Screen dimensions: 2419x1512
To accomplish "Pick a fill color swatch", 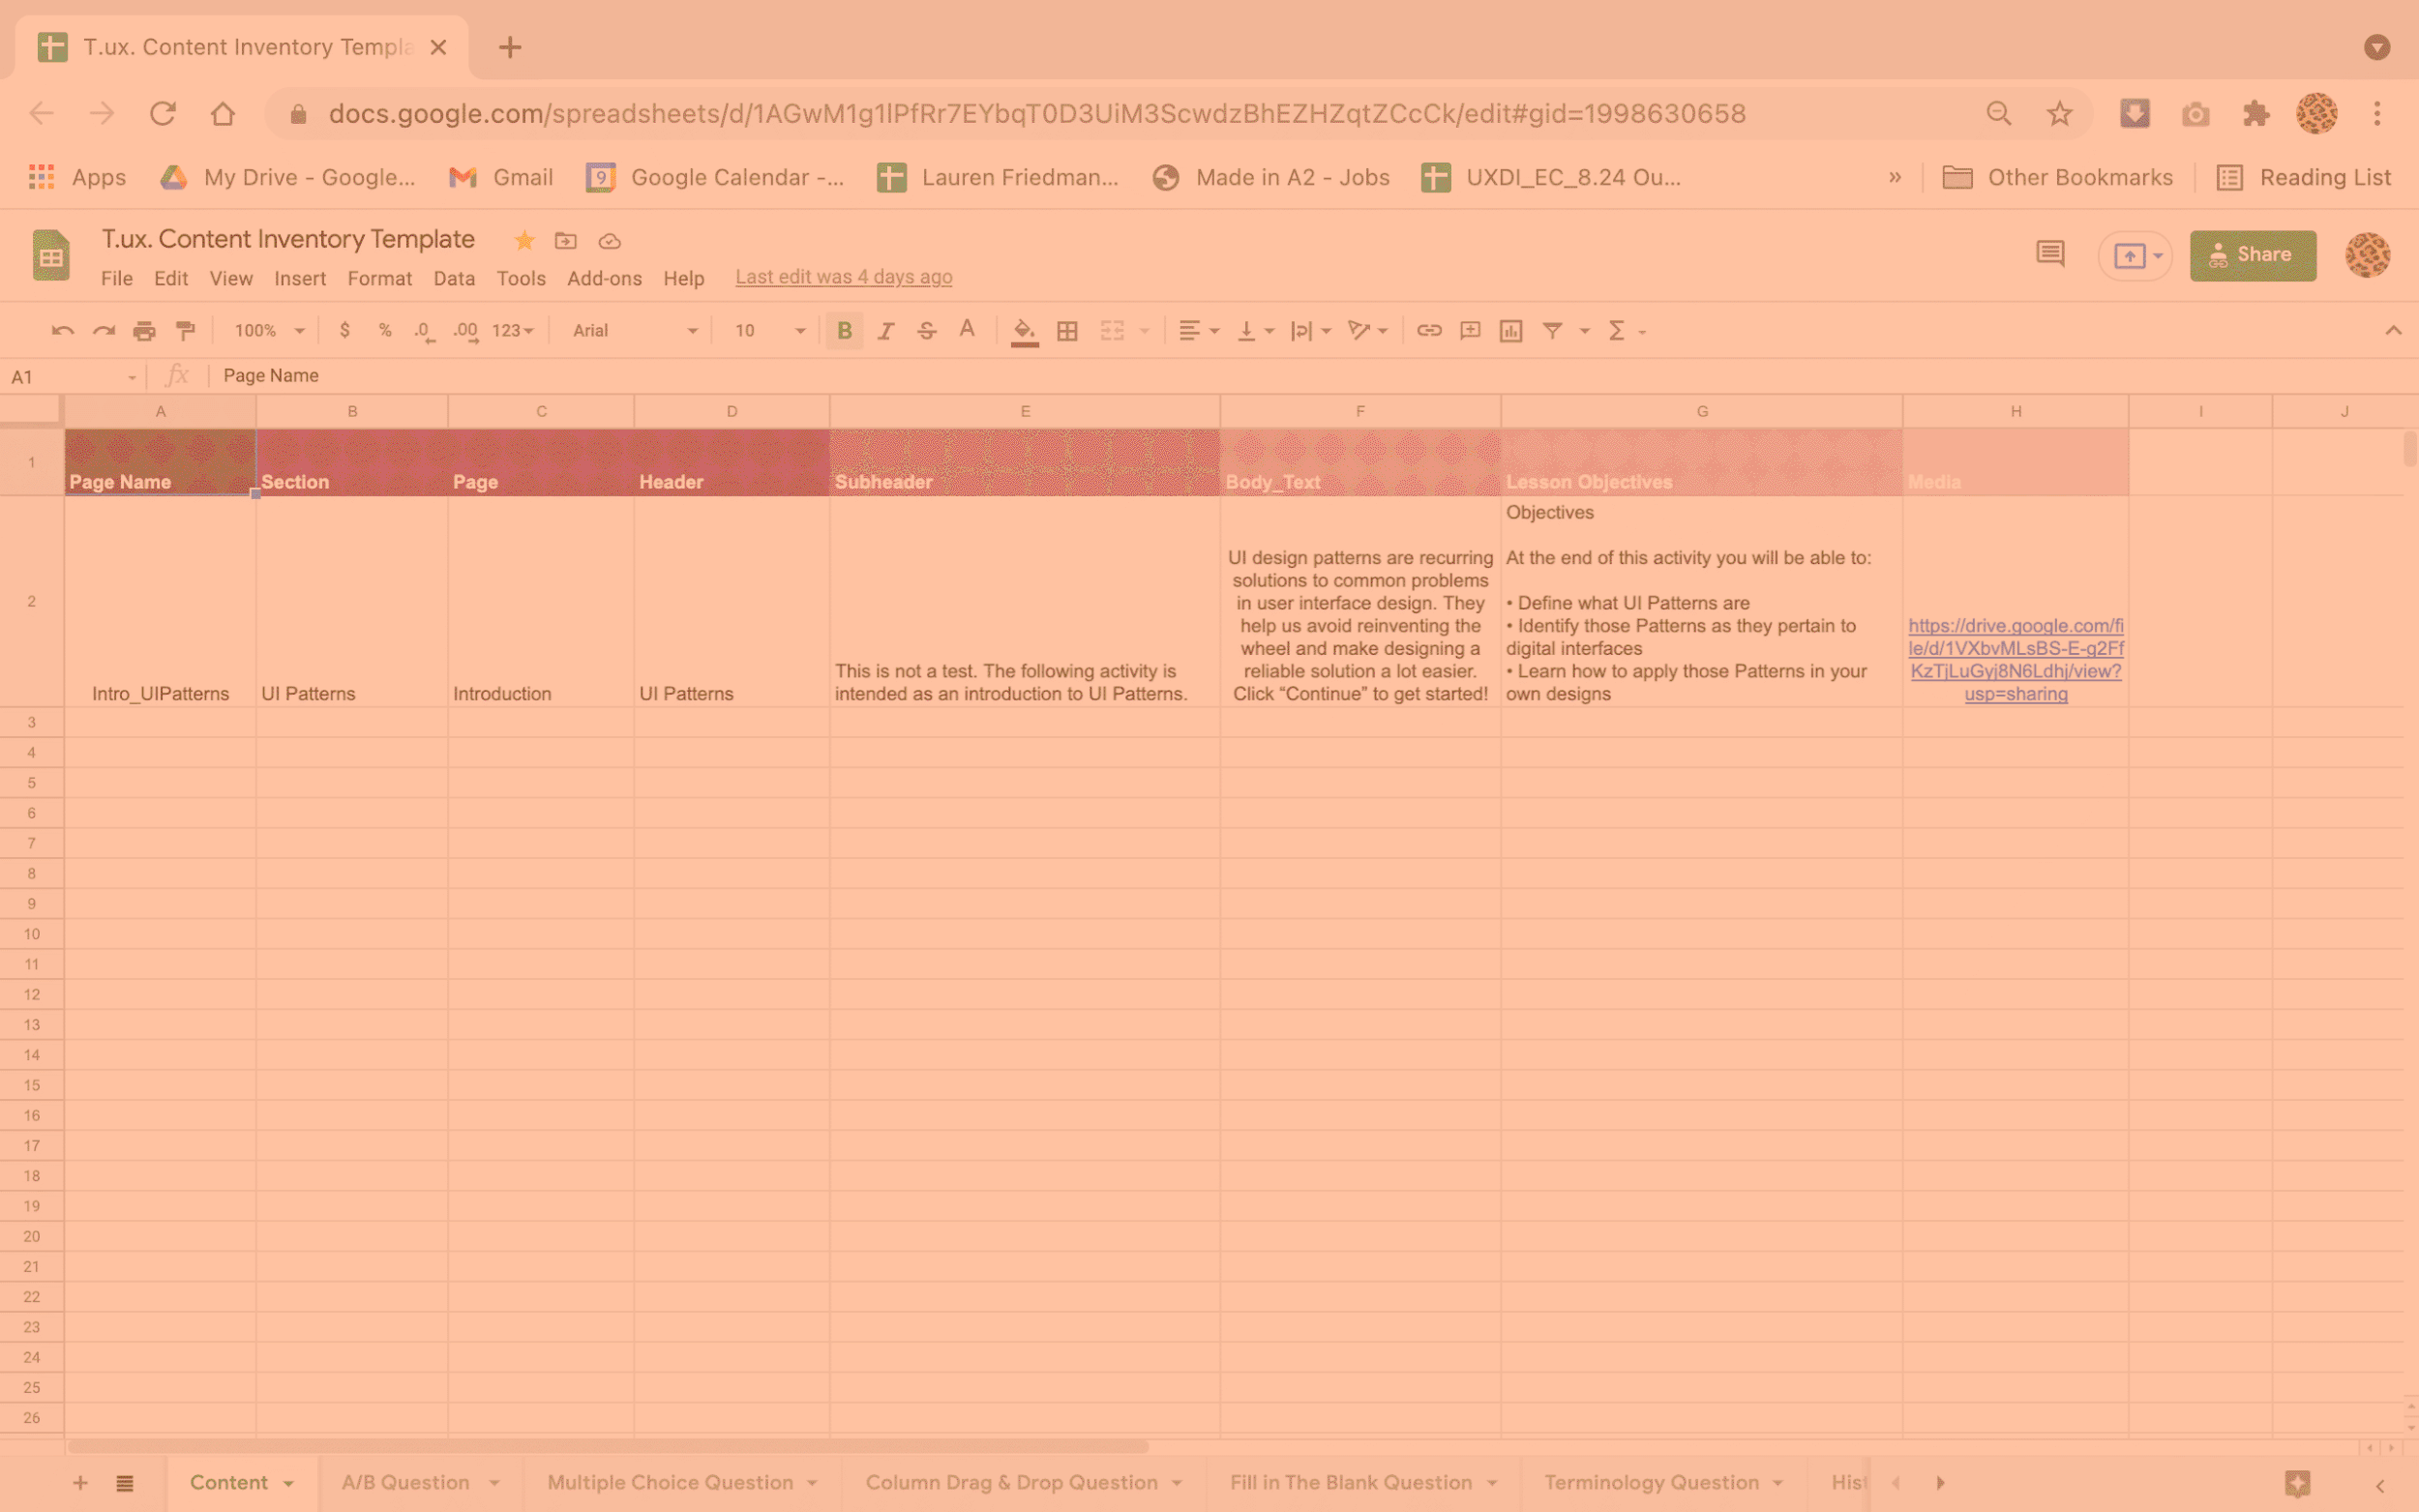I will point(1023,330).
